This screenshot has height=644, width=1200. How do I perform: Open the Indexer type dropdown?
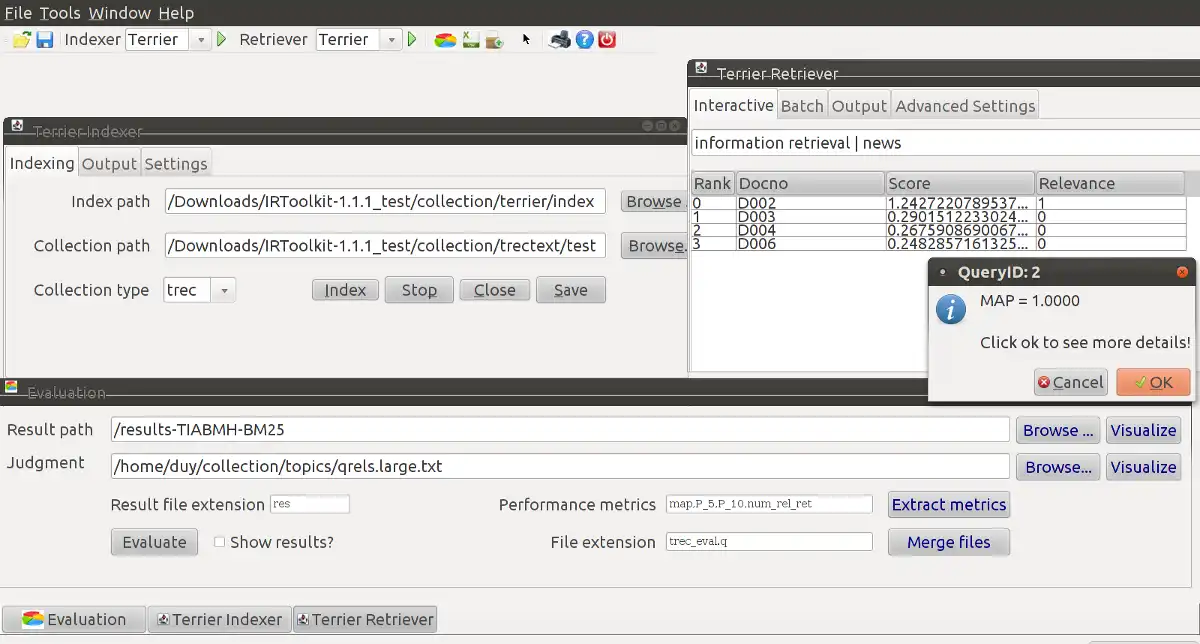[200, 40]
